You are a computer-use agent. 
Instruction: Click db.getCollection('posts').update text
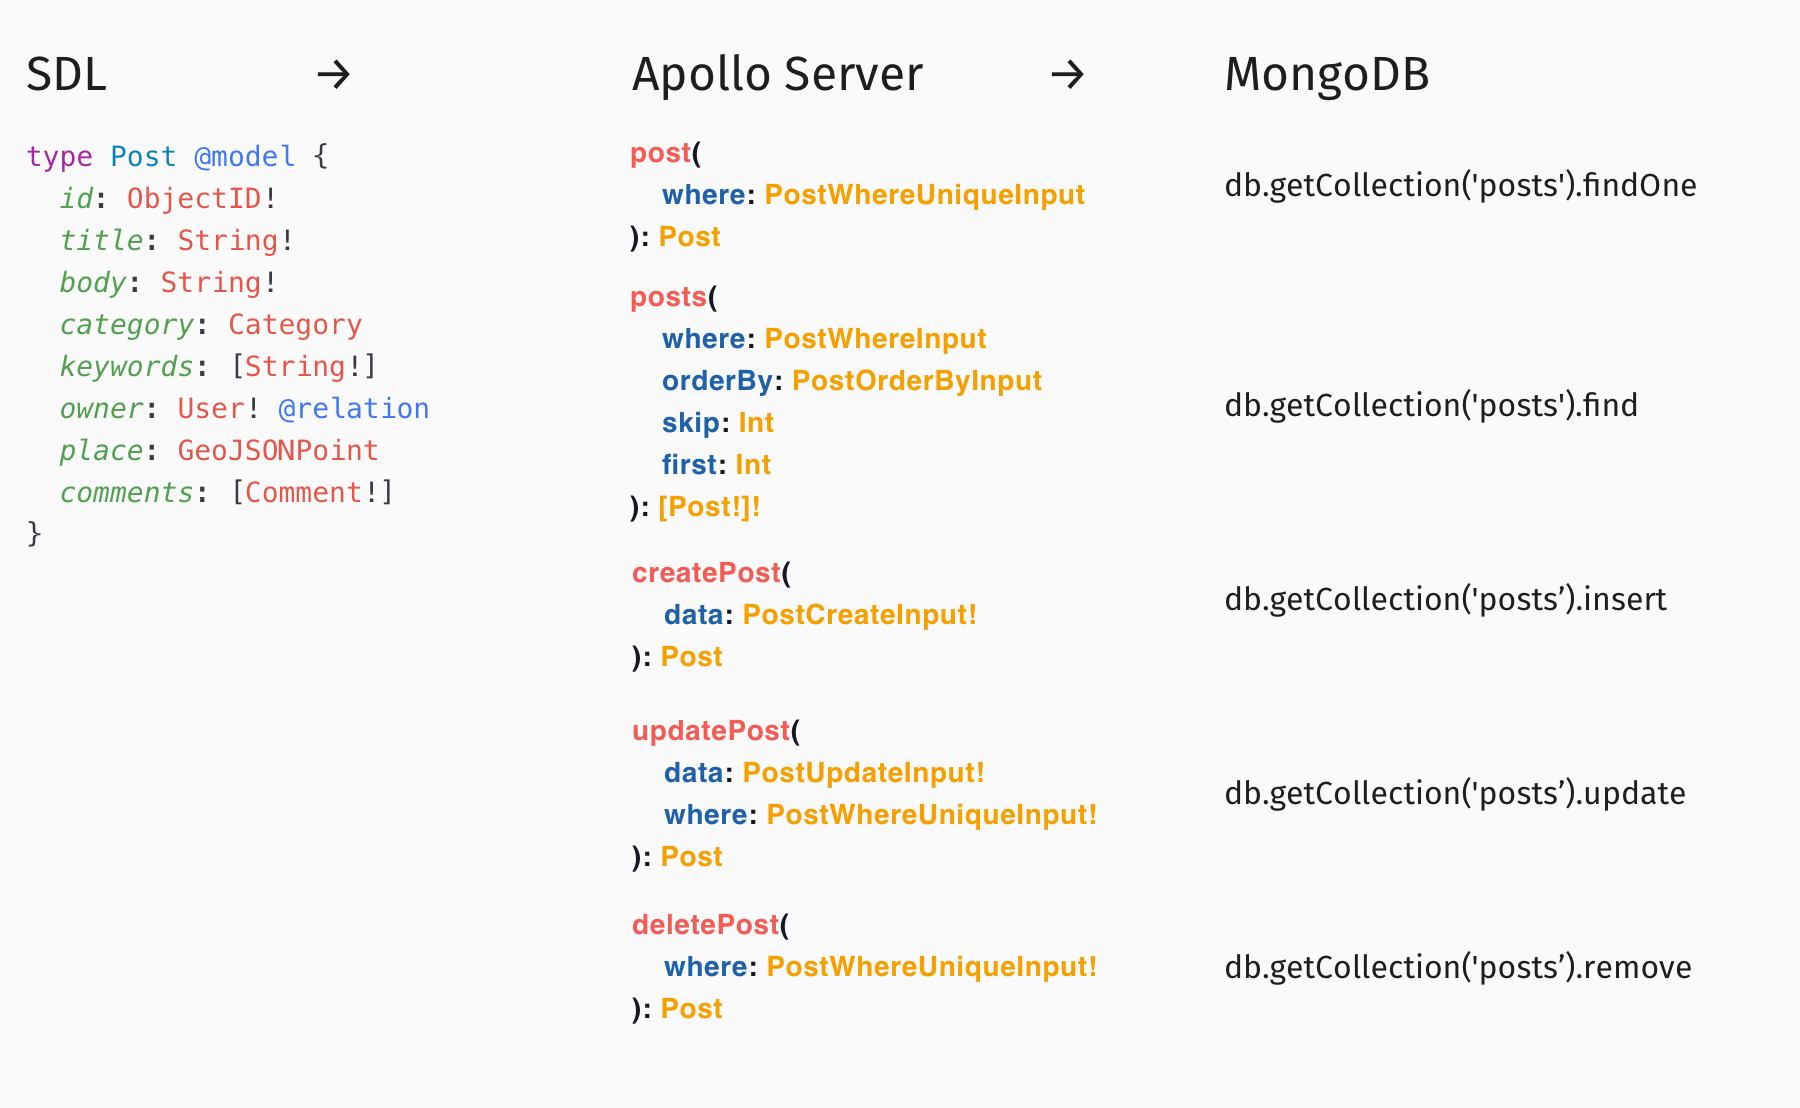click(1455, 794)
